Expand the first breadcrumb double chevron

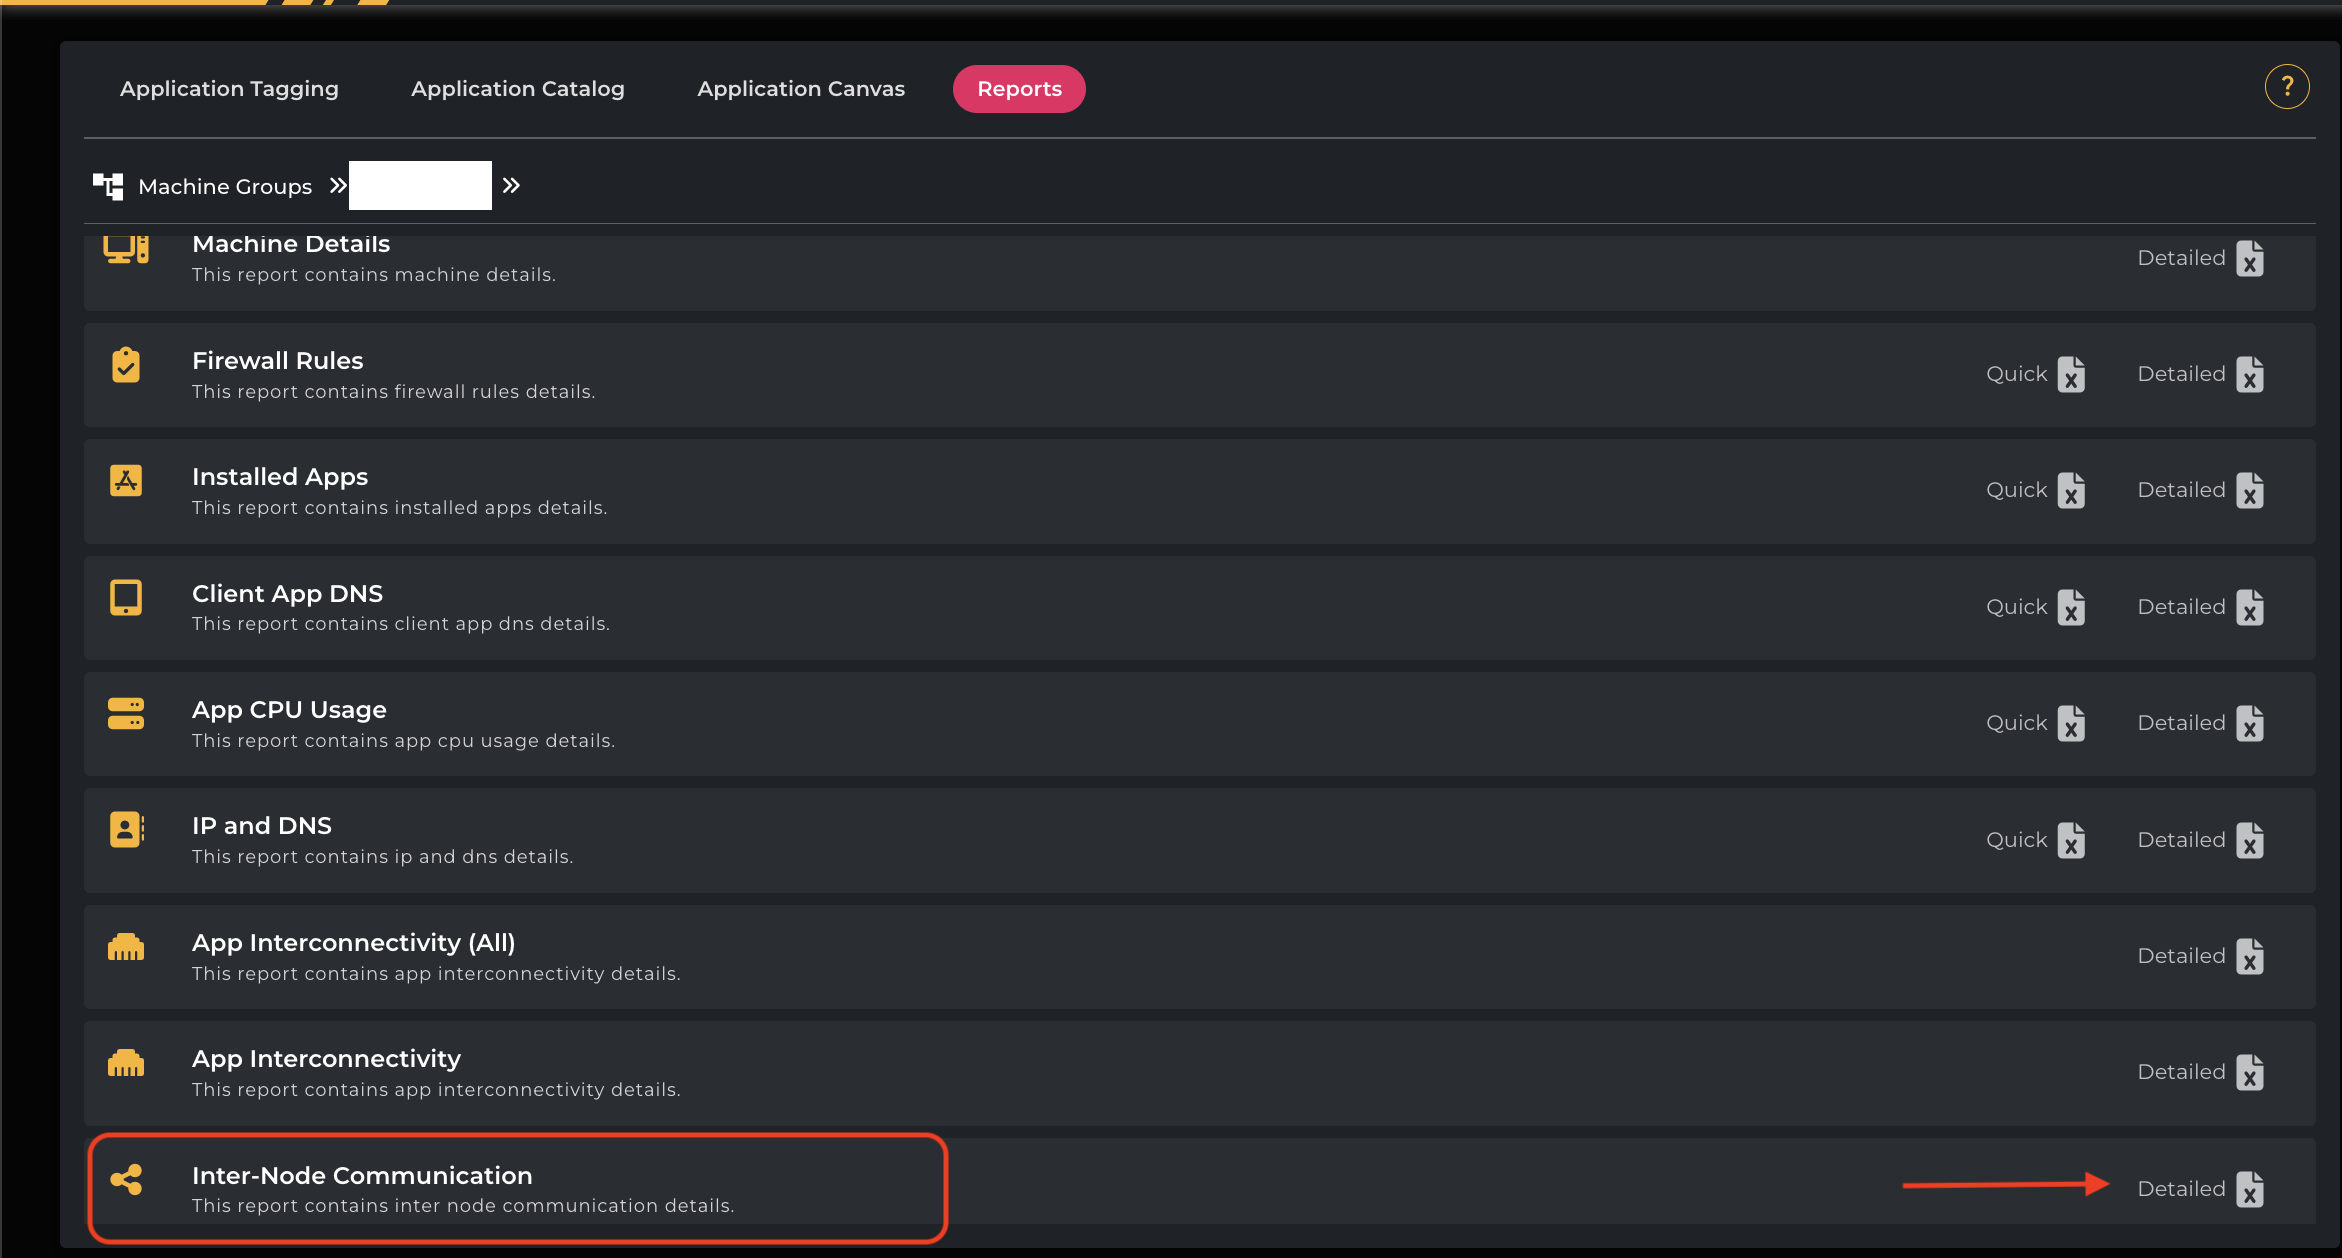click(x=338, y=186)
